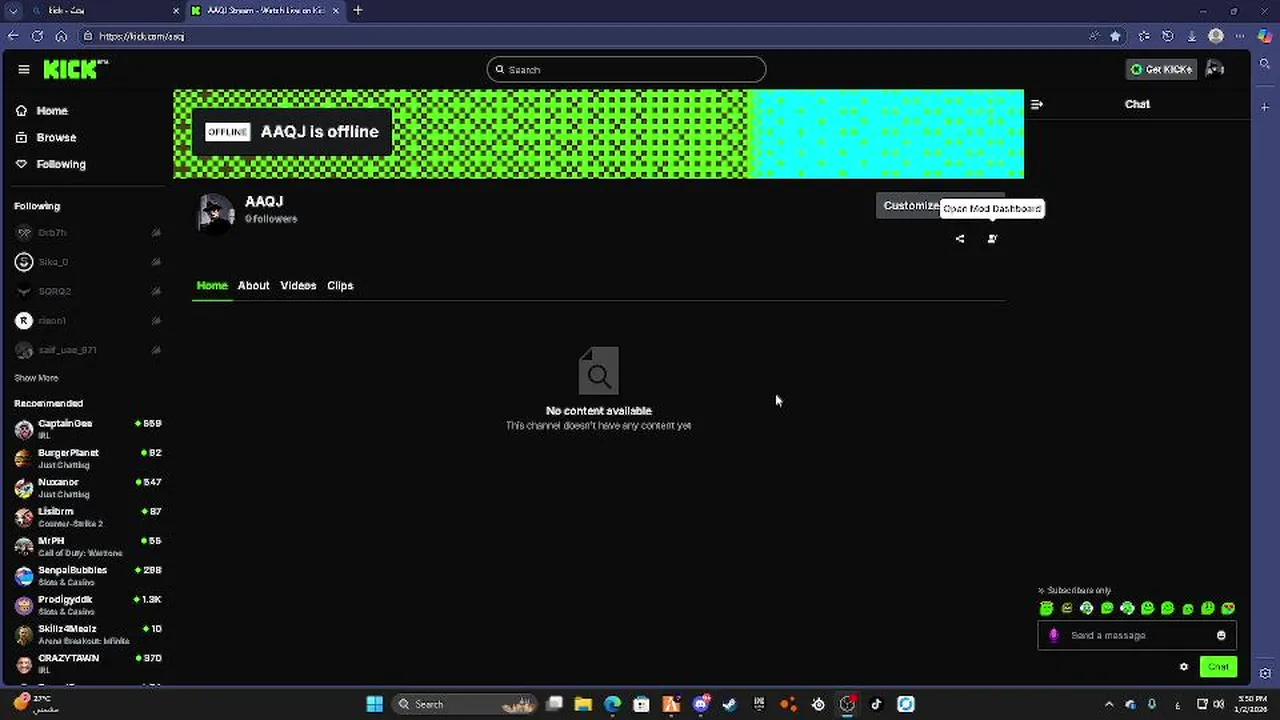Expand the Show More following list
The height and width of the screenshot is (720, 1280).
point(36,378)
